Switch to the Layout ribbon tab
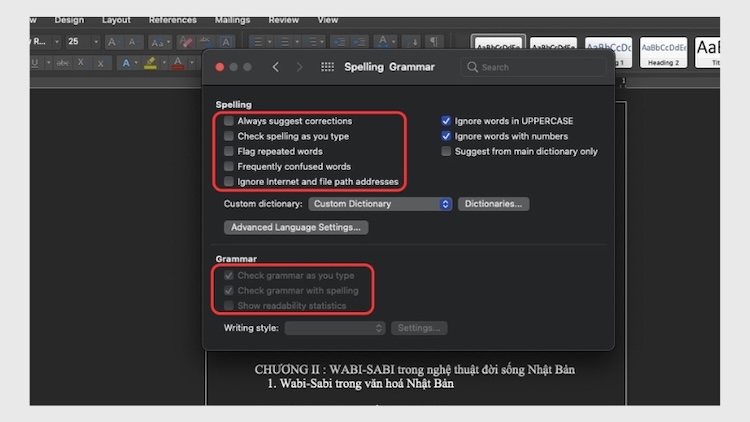 tap(116, 20)
